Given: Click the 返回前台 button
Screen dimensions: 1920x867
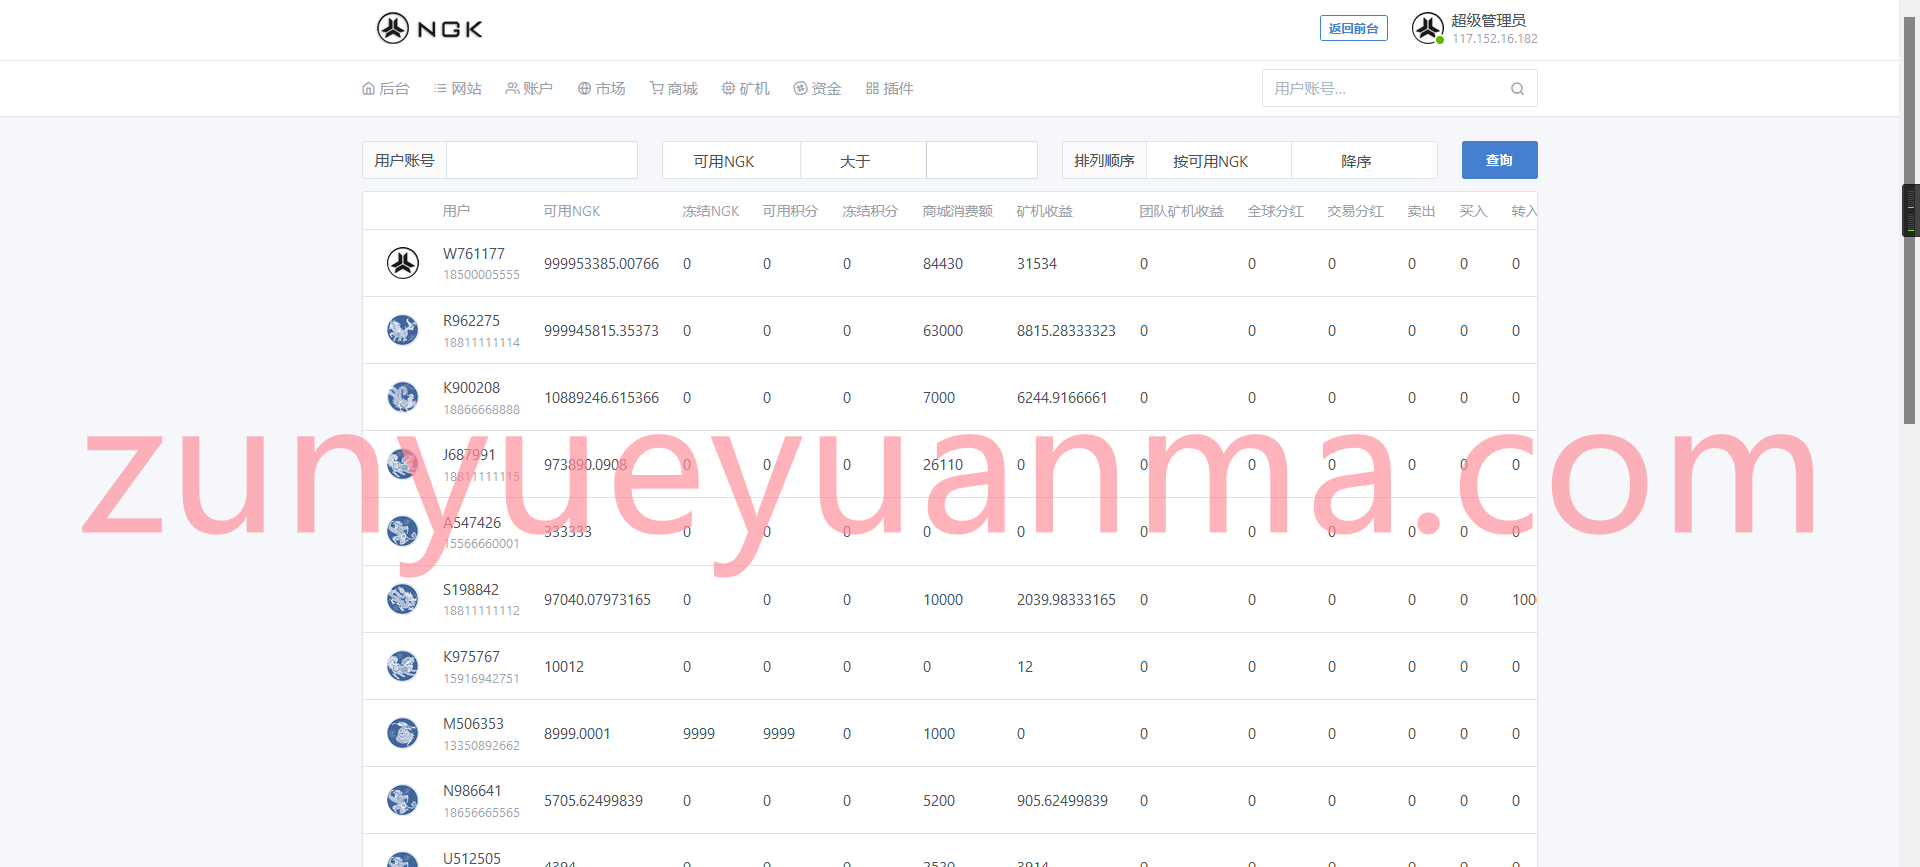Looking at the screenshot, I should coord(1353,29).
